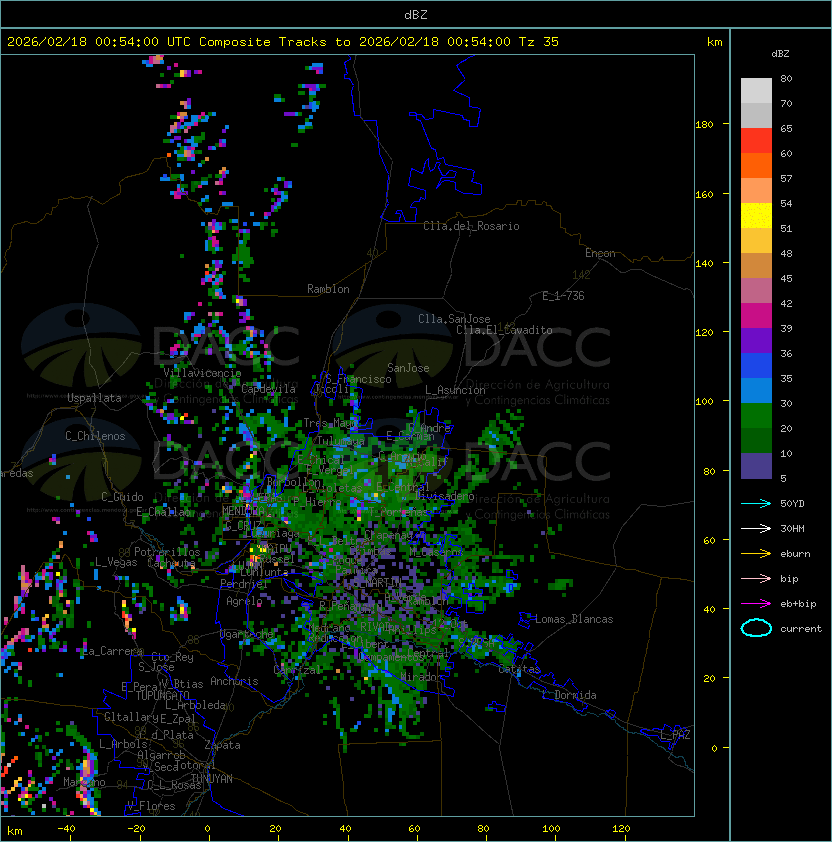Image resolution: width=832 pixels, height=842 pixels.
Task: Click the Catitas place label
Action: pyautogui.click(x=519, y=670)
